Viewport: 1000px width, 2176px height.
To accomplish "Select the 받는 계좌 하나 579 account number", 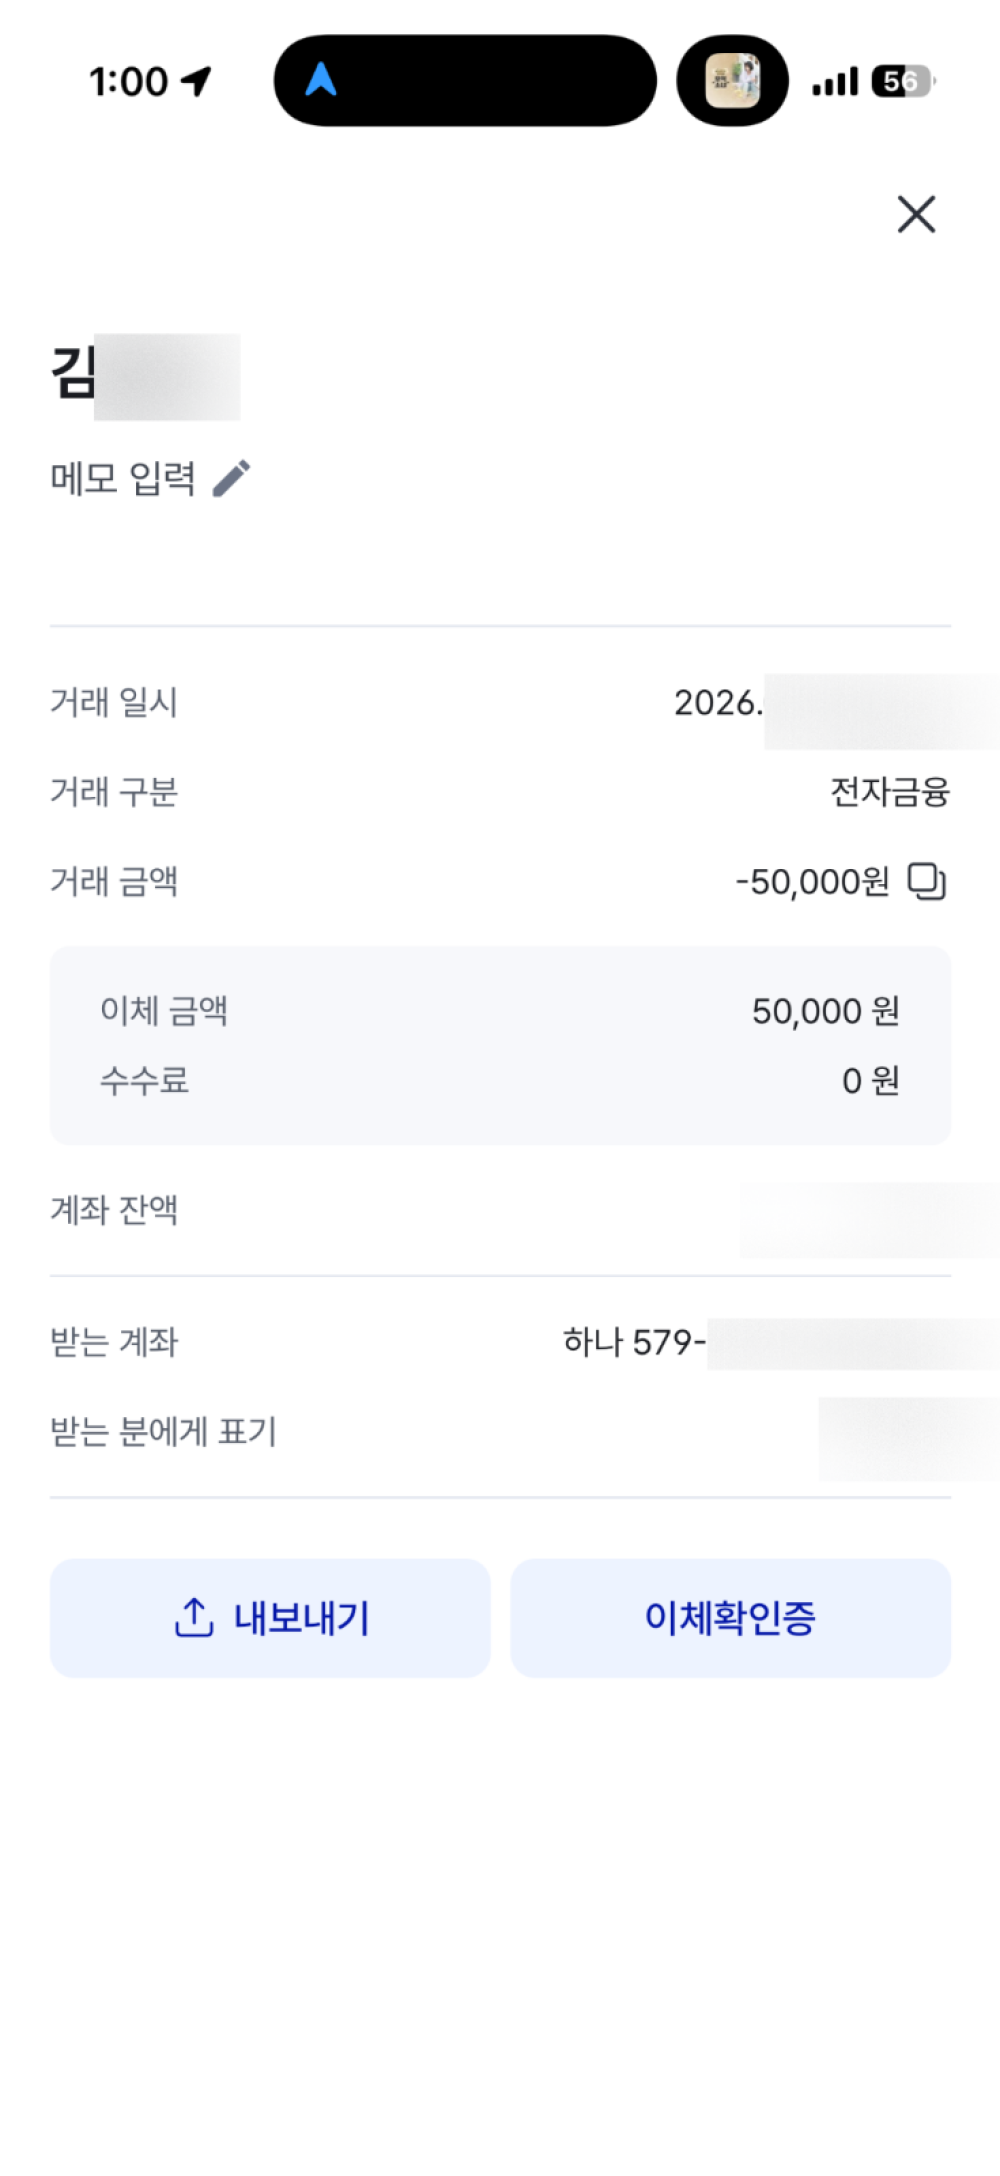I will (780, 1342).
